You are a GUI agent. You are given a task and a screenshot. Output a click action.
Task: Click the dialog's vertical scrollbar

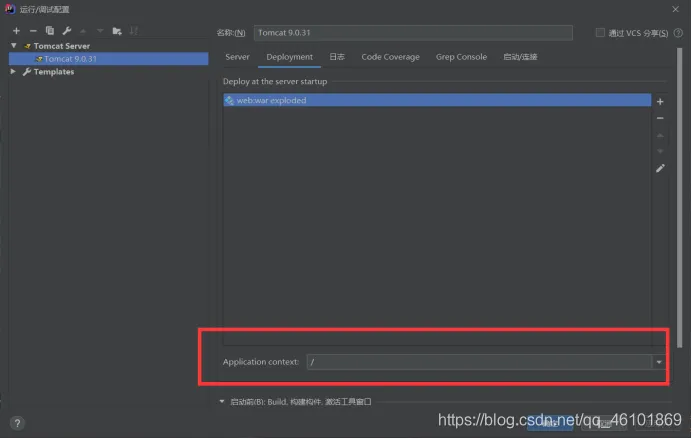(680, 198)
